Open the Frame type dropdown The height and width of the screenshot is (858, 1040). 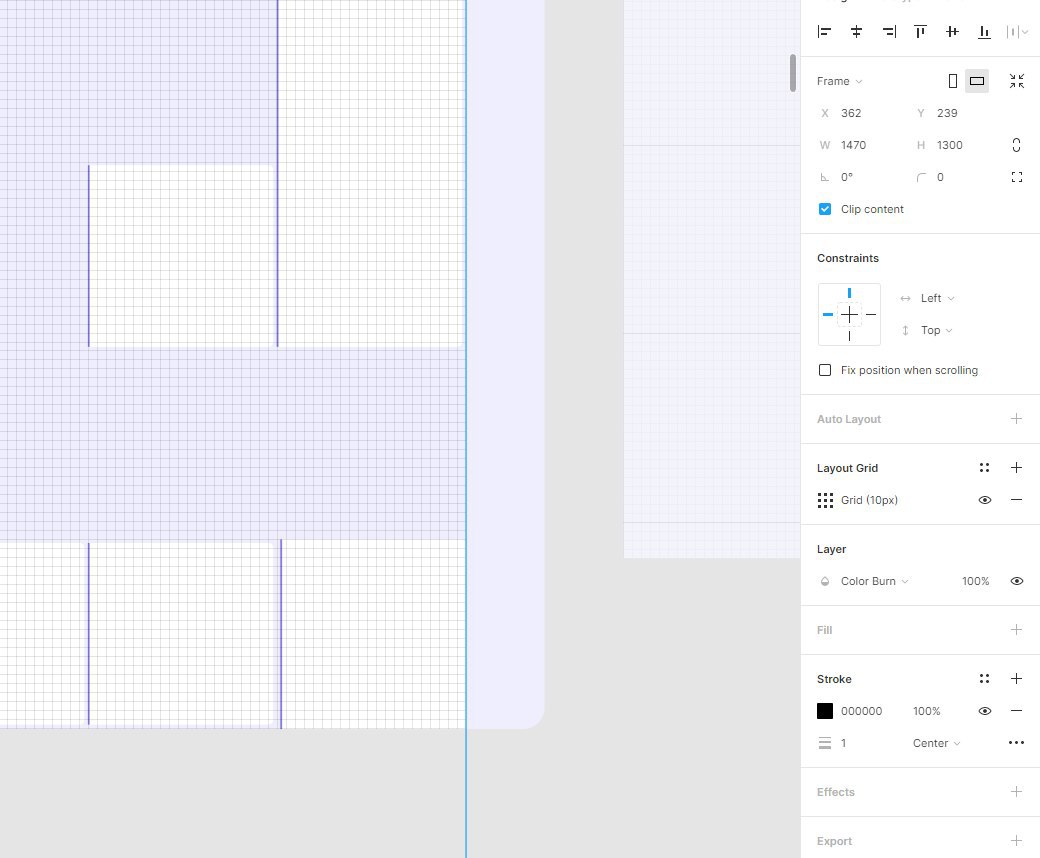(840, 81)
